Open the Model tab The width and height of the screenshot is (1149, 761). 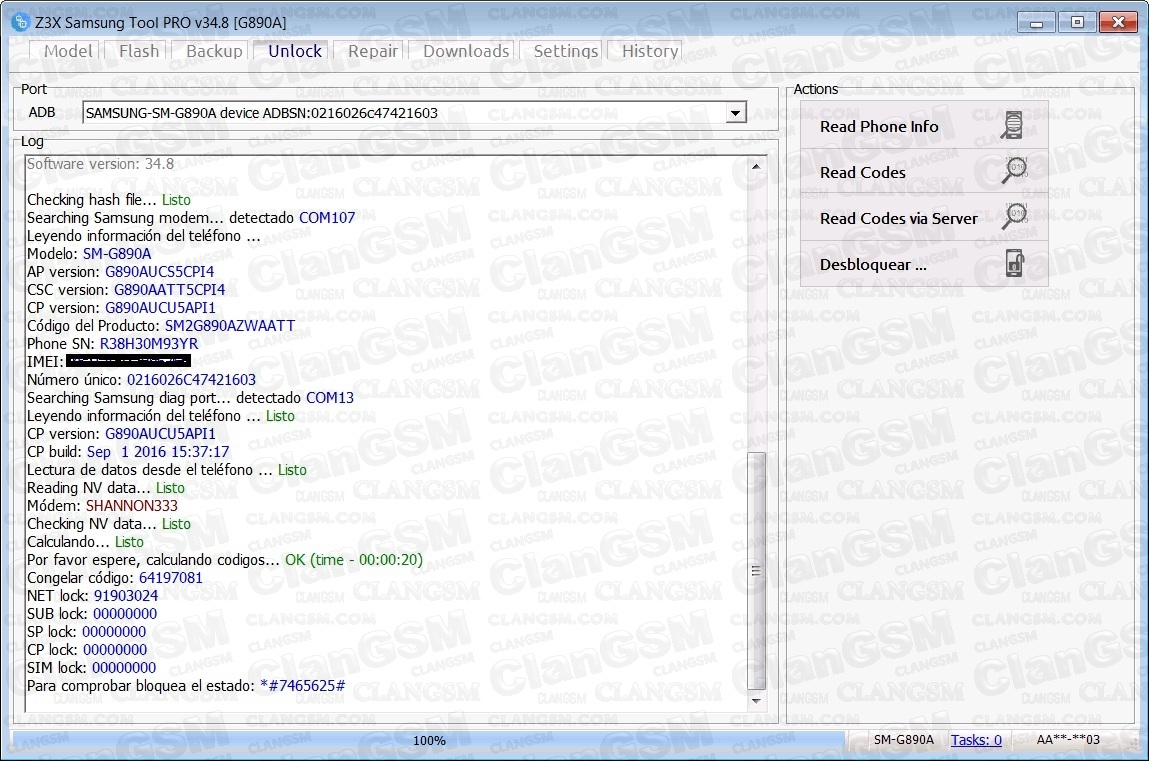click(68, 51)
